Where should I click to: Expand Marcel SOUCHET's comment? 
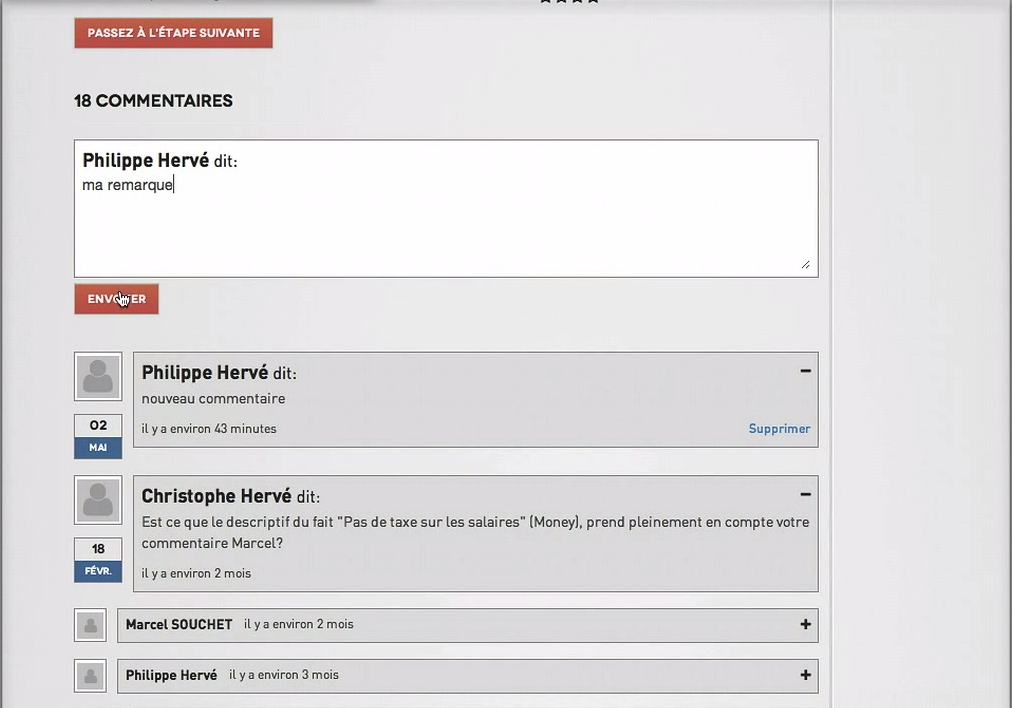click(x=805, y=624)
